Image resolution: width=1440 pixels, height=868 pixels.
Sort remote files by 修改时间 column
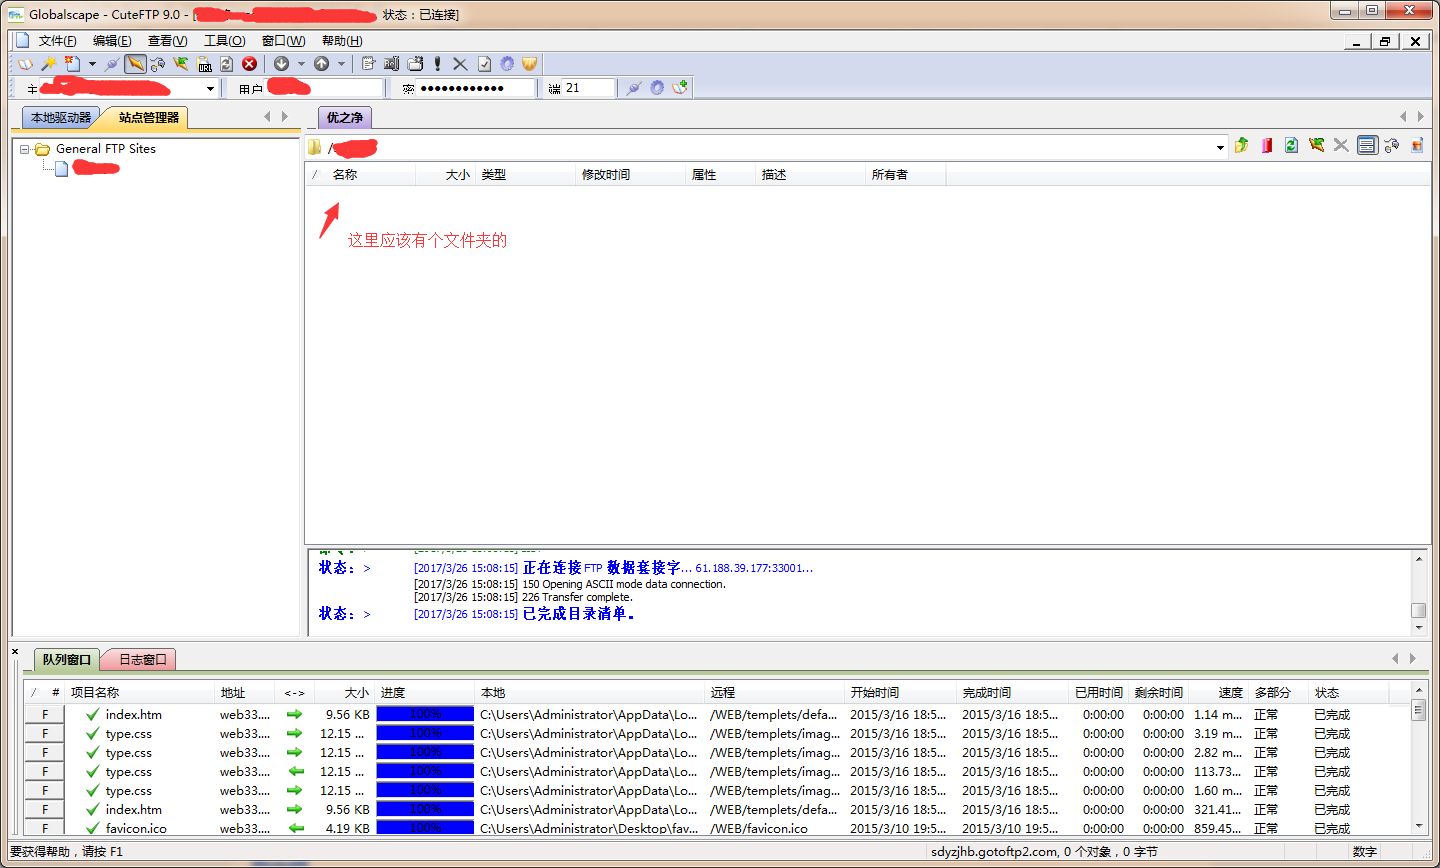tap(632, 175)
